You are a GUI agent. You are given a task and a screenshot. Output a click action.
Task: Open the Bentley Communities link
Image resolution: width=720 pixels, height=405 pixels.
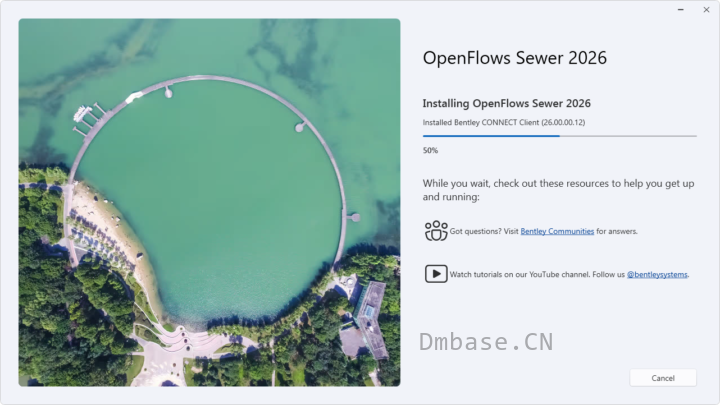coord(557,231)
